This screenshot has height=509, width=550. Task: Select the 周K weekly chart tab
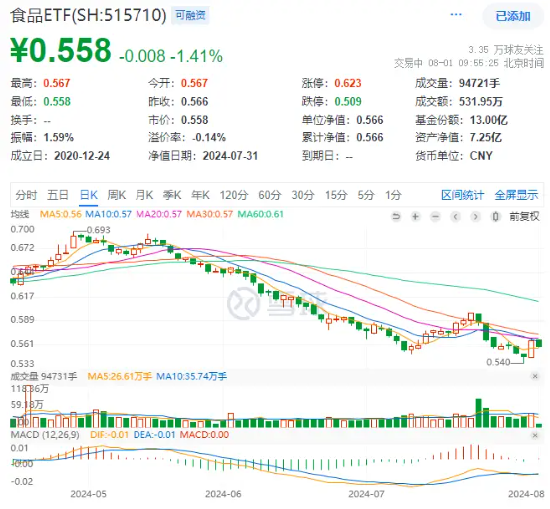pos(116,195)
